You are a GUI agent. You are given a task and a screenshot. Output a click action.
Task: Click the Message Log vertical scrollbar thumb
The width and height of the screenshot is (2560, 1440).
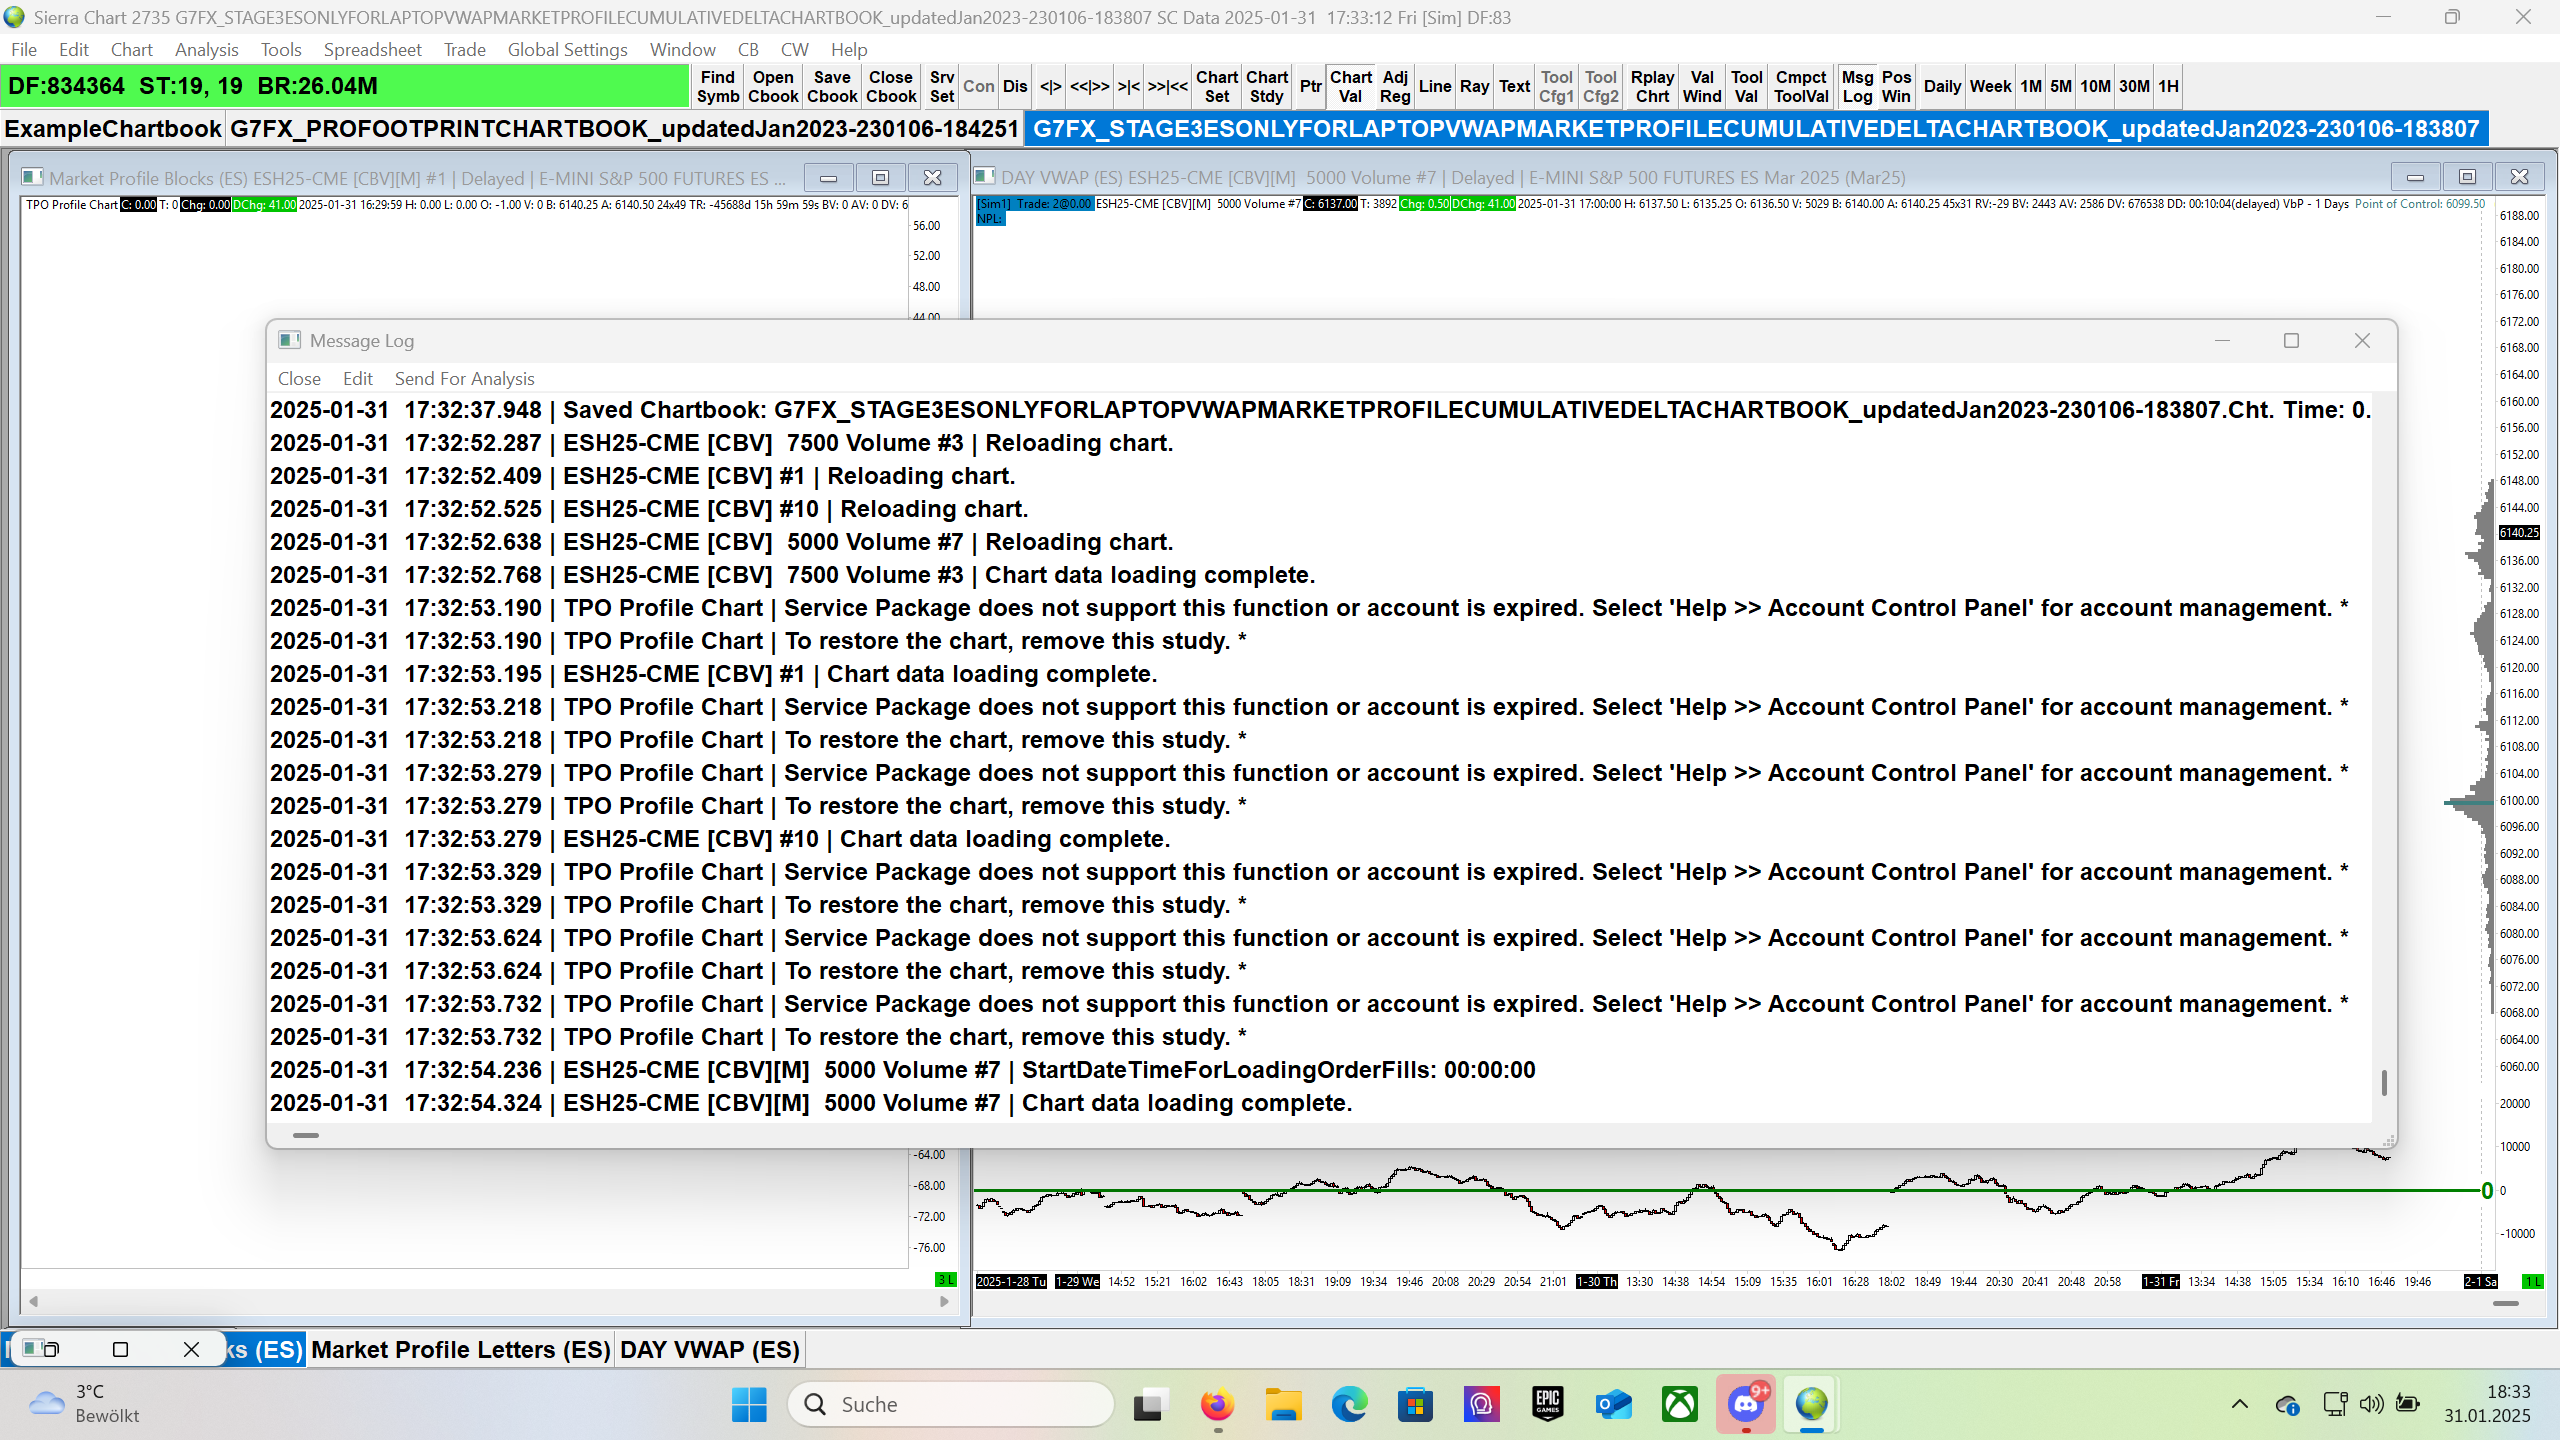(2384, 1082)
